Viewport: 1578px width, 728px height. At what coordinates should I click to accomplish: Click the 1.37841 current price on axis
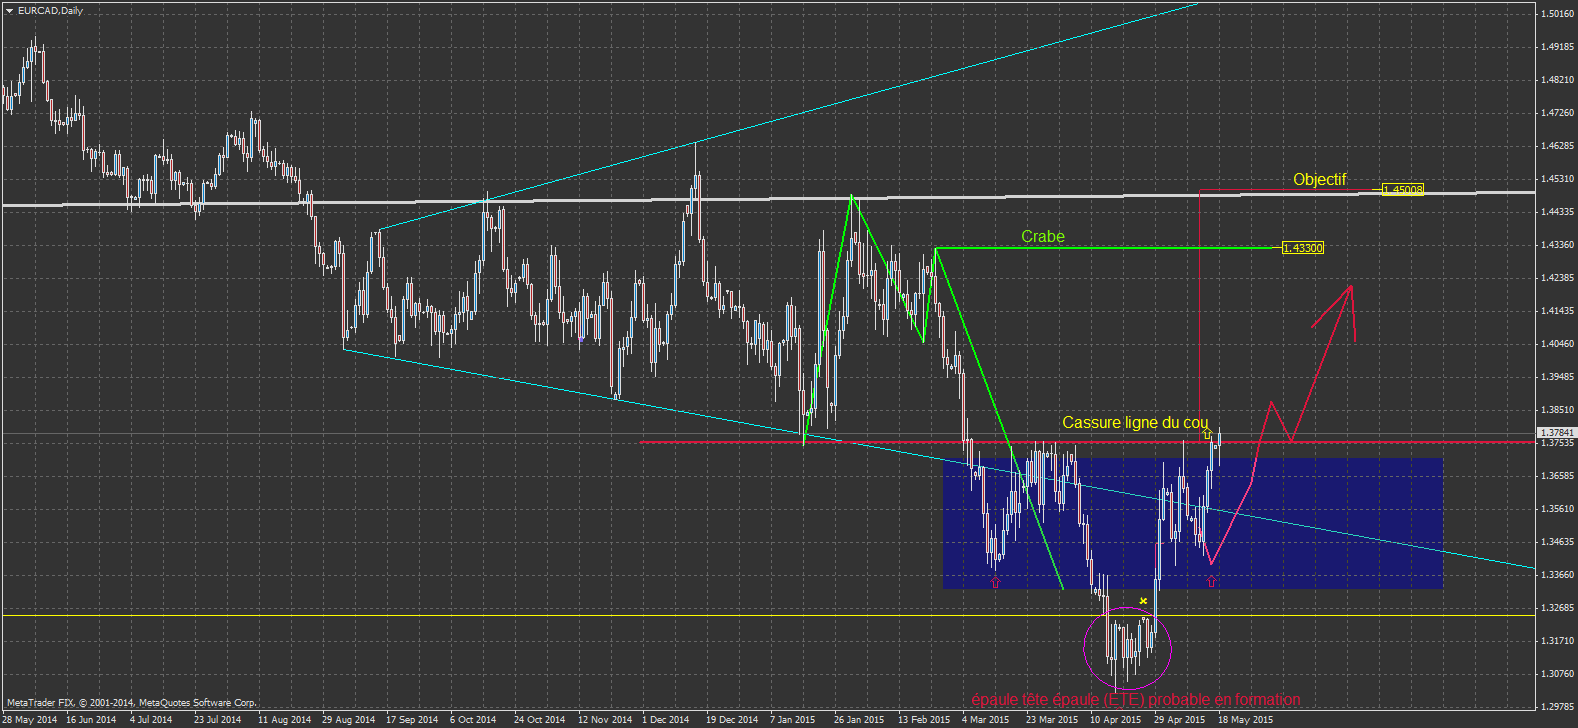pyautogui.click(x=1557, y=433)
